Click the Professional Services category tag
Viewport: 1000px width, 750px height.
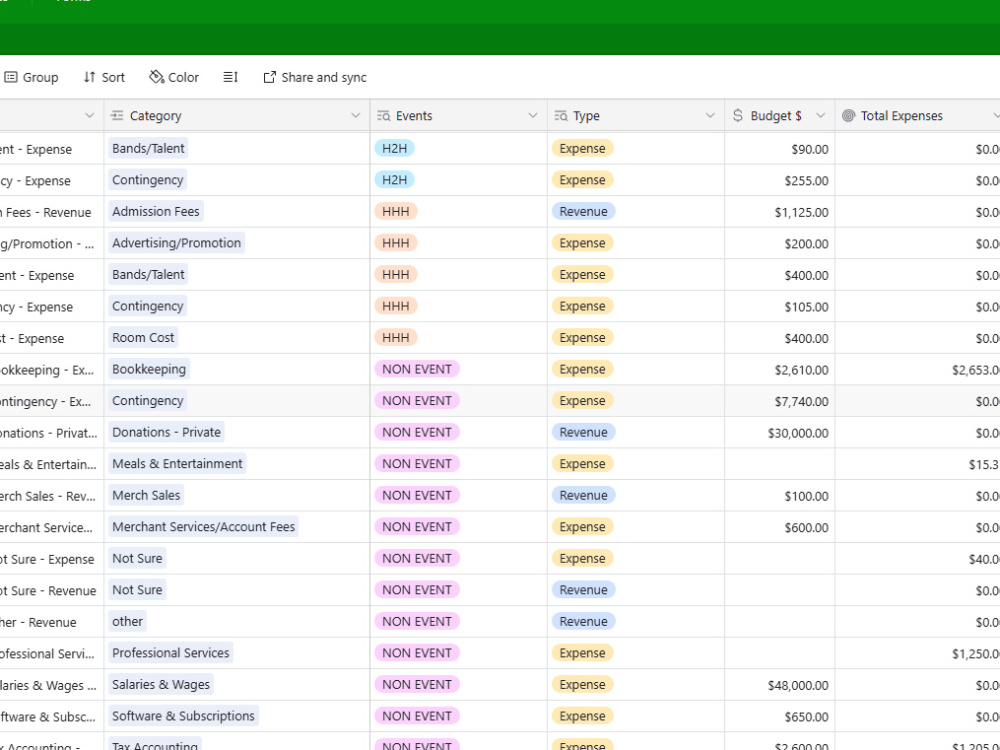pos(170,653)
